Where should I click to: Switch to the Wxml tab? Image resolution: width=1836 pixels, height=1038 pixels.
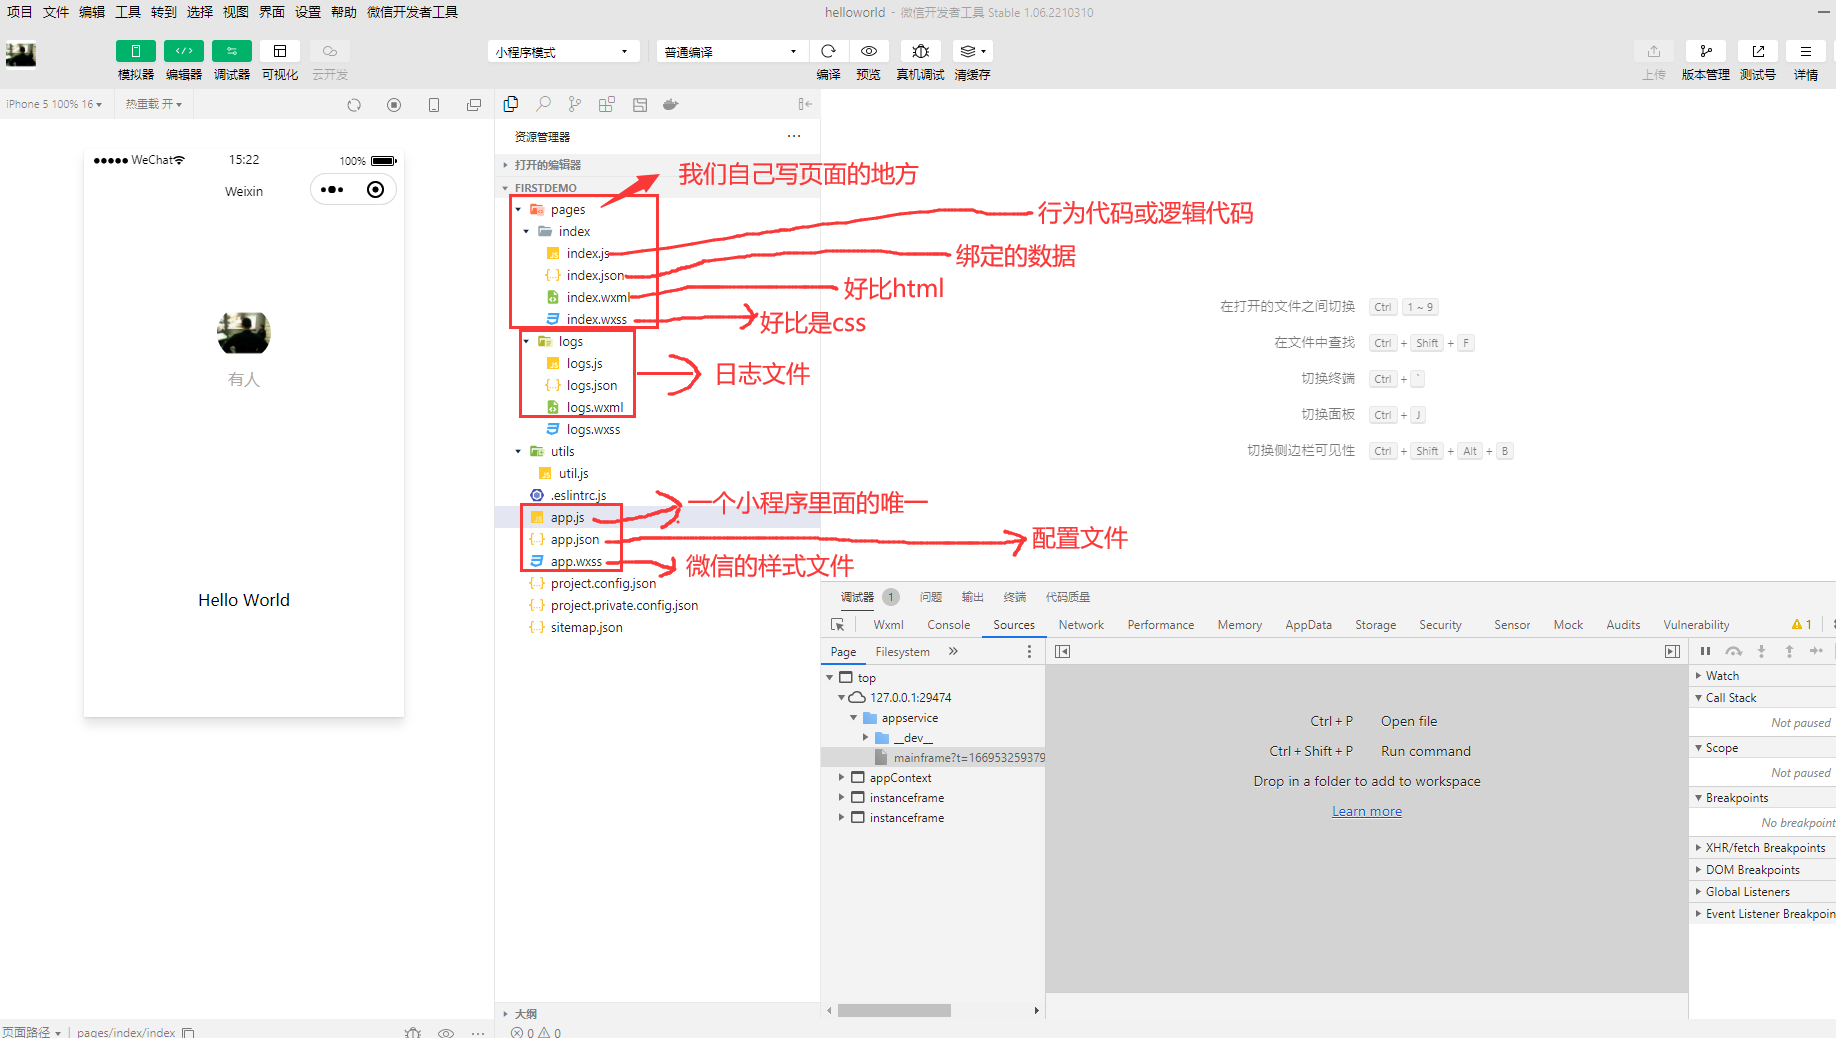888,625
